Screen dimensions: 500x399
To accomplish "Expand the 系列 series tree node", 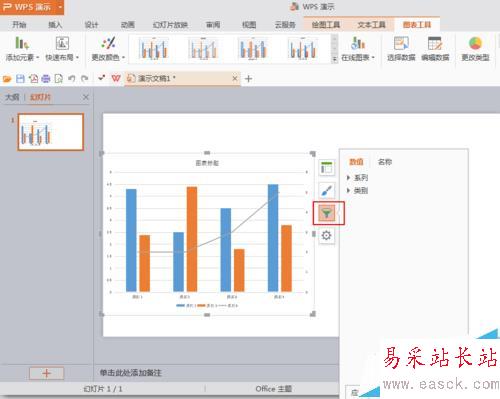I will coord(349,178).
